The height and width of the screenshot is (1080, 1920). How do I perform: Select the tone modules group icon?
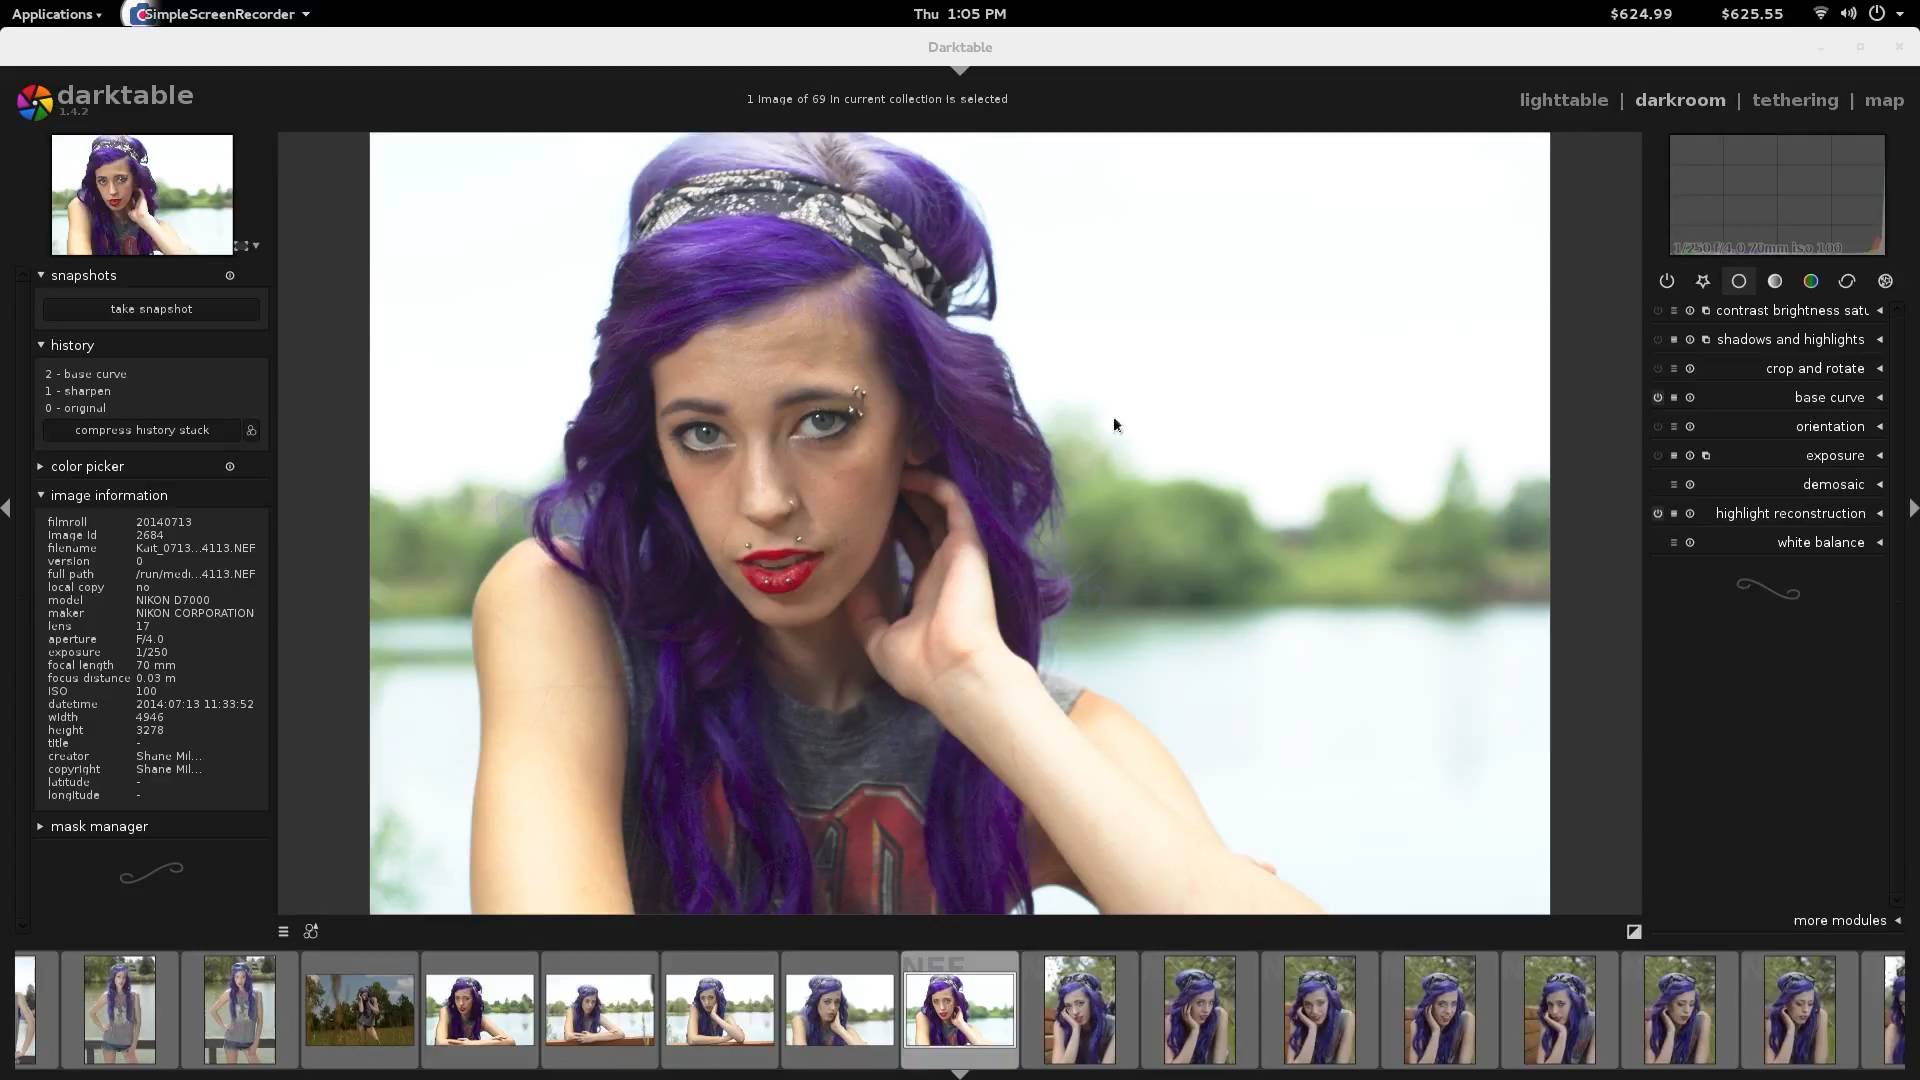(1775, 281)
